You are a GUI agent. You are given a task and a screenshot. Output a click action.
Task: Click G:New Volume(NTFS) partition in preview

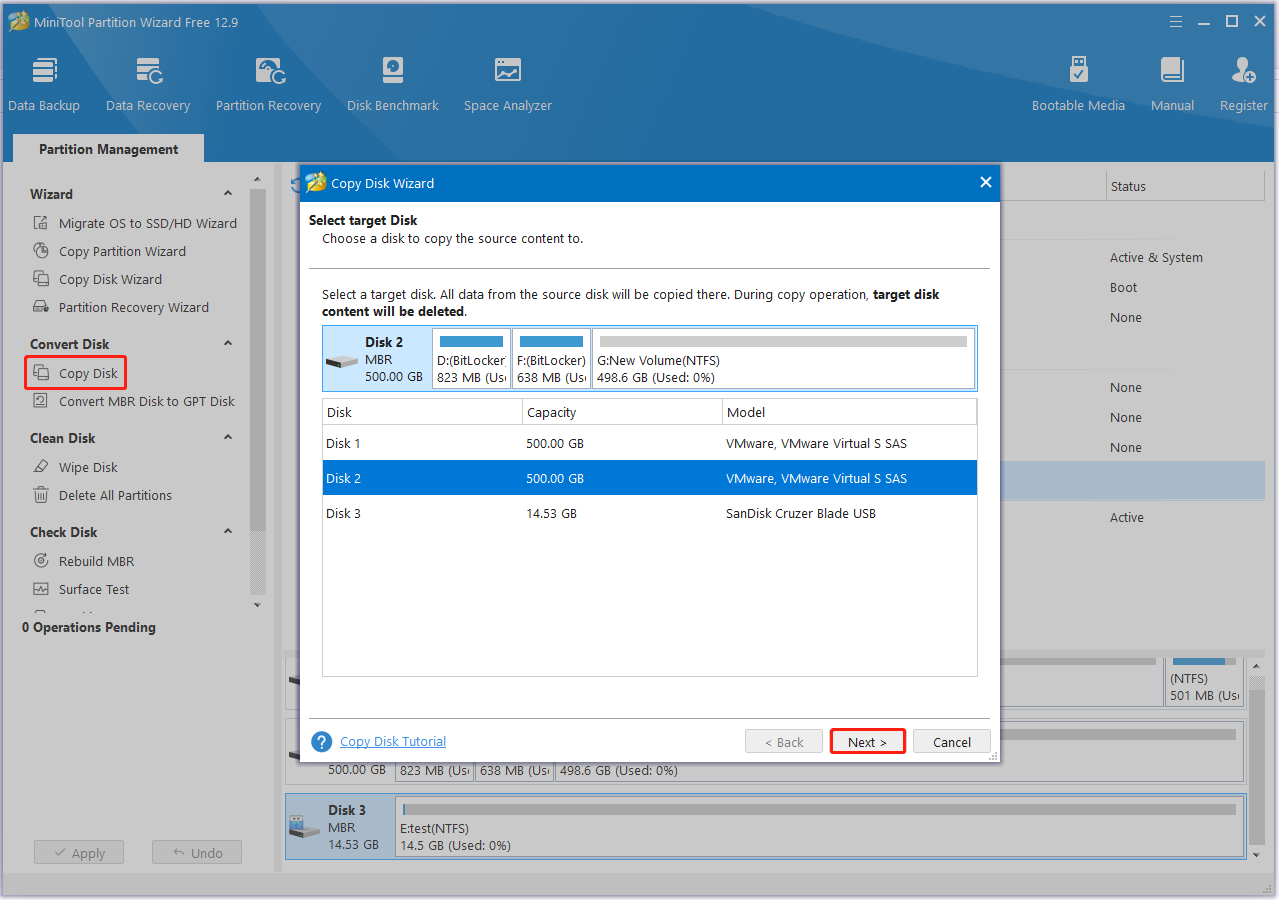coord(783,359)
